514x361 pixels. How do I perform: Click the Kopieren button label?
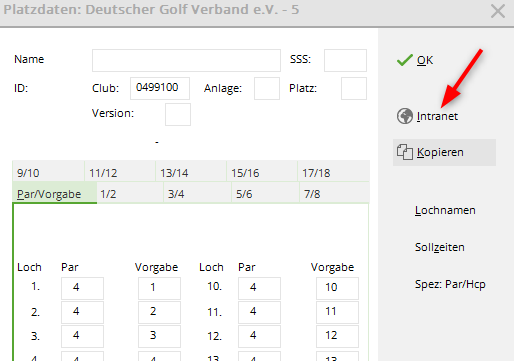click(x=440, y=152)
